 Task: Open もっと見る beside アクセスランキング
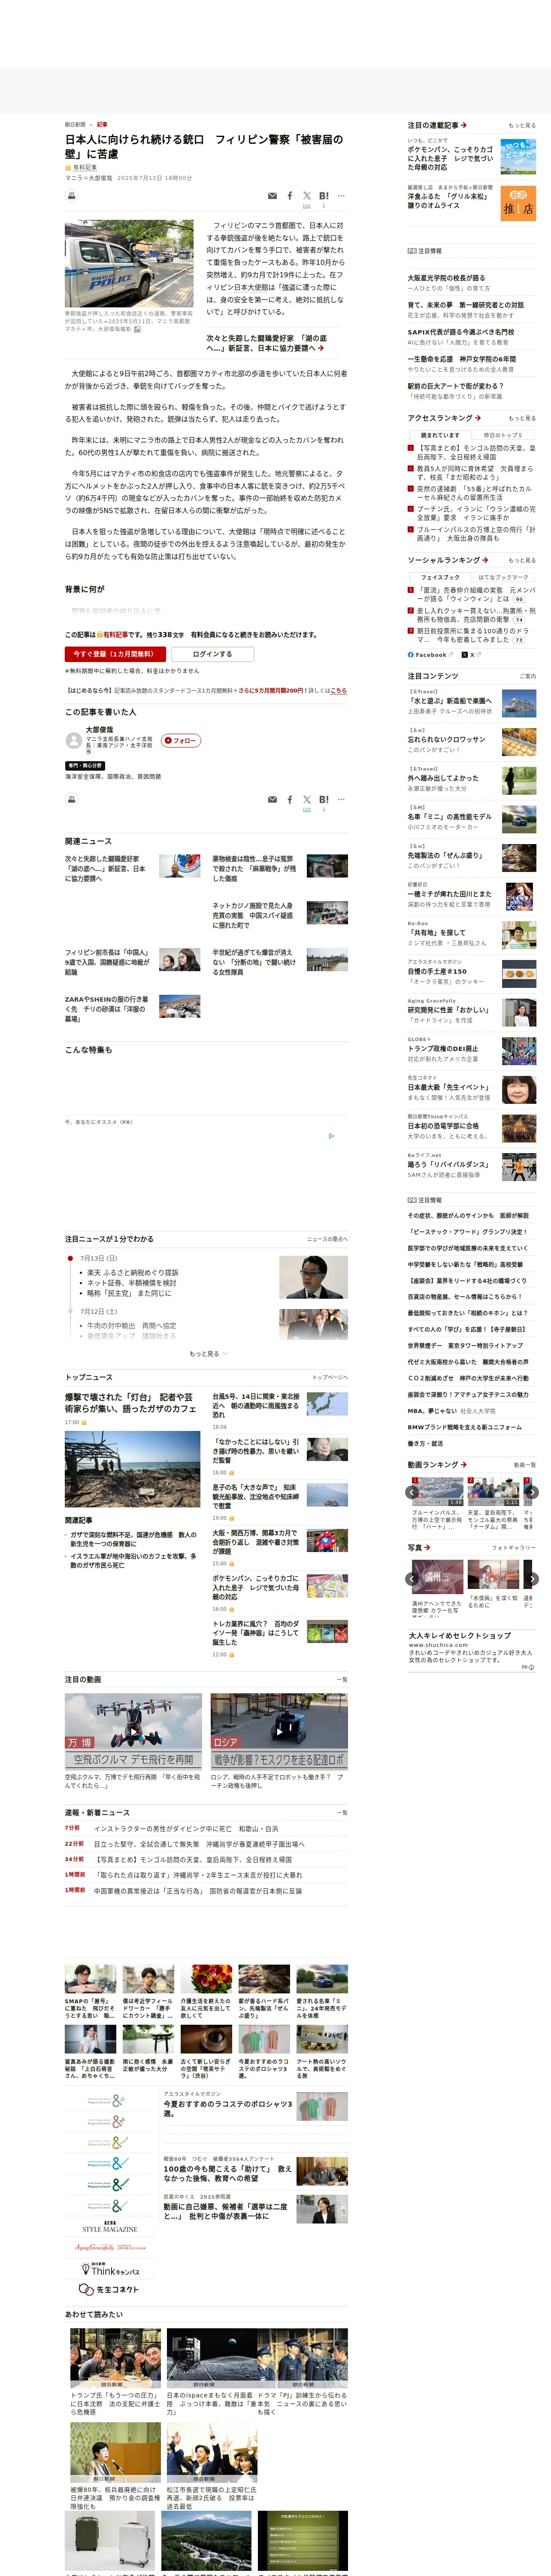(521, 418)
